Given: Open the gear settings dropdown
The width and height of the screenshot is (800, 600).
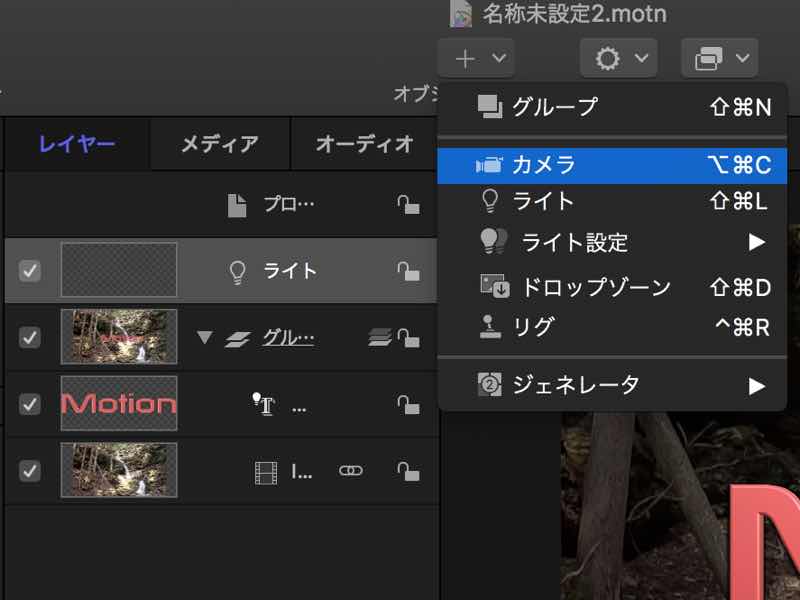Looking at the screenshot, I should tap(618, 59).
